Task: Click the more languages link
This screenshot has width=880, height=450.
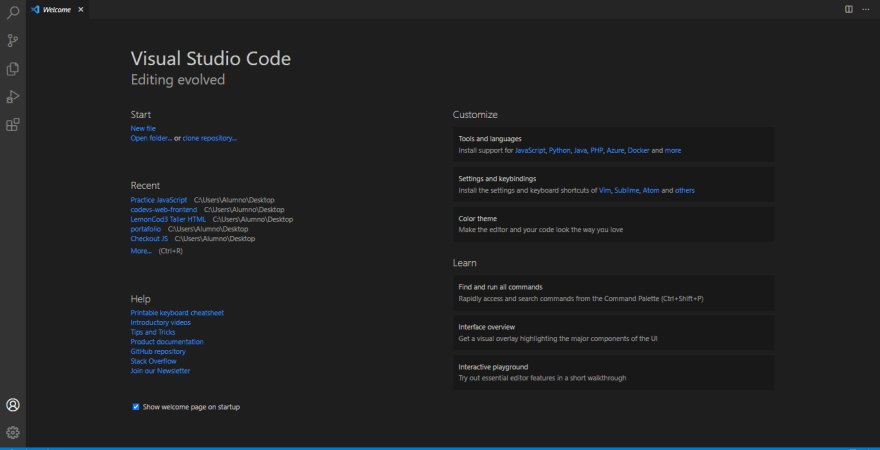Action: point(673,151)
